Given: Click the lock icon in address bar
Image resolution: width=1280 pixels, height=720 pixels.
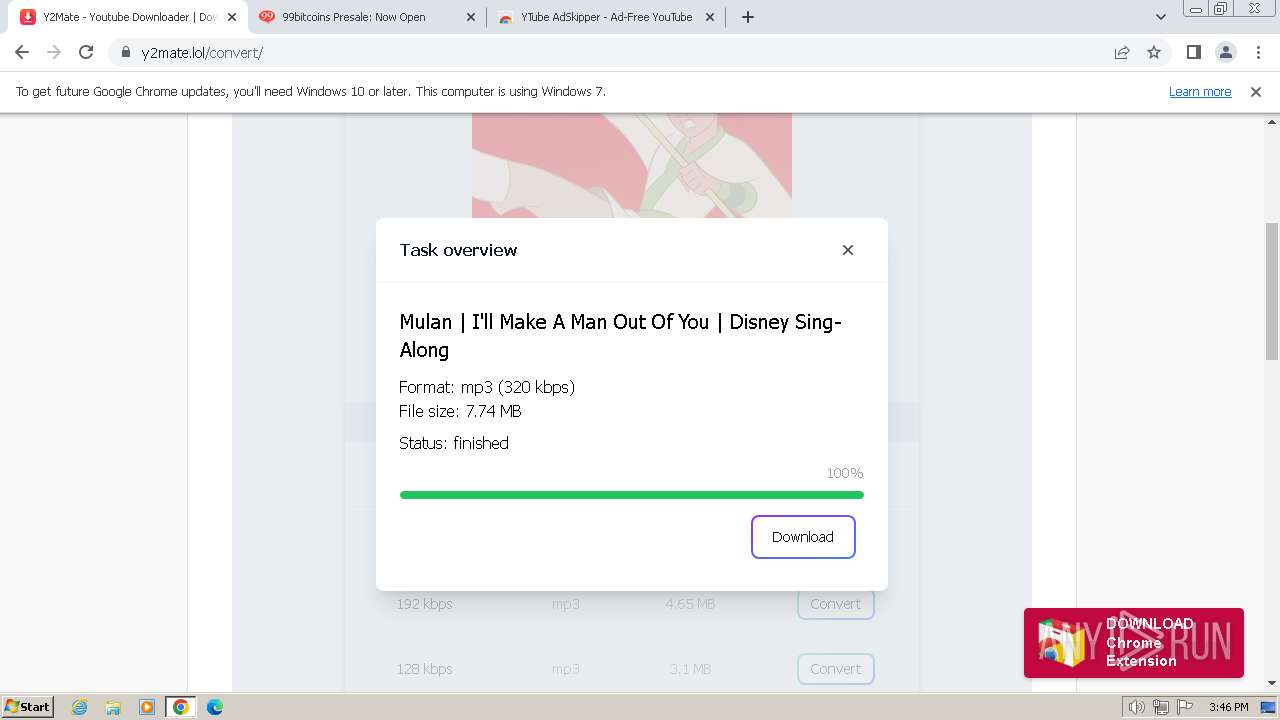Looking at the screenshot, I should (126, 53).
